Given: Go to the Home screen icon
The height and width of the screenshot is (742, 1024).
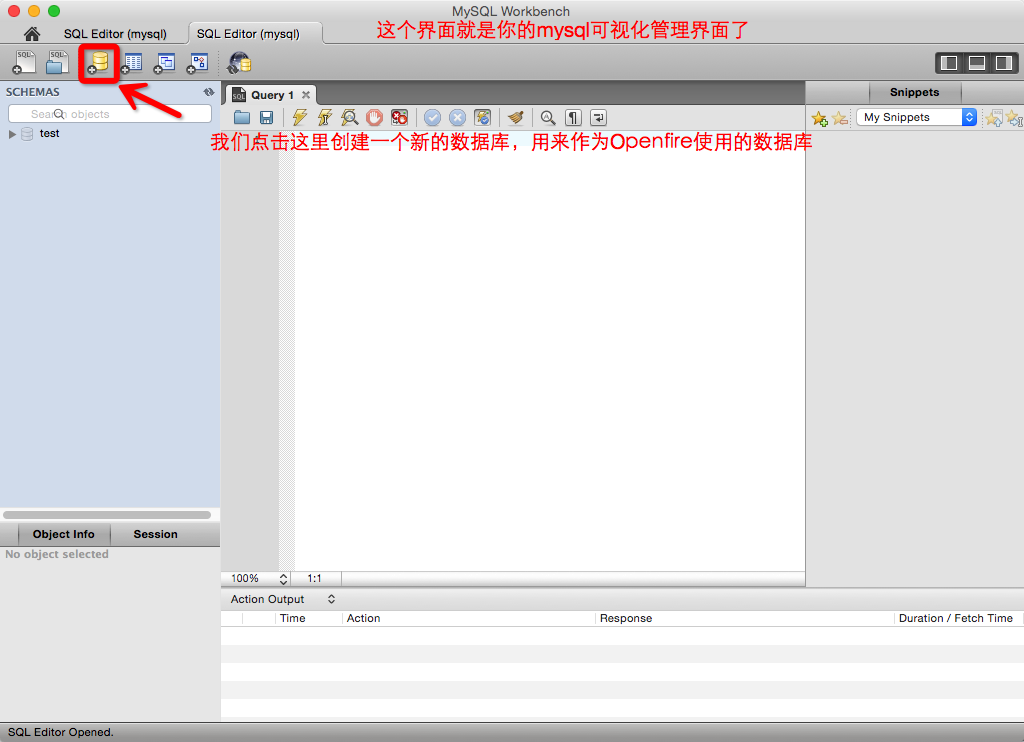Looking at the screenshot, I should click(31, 33).
